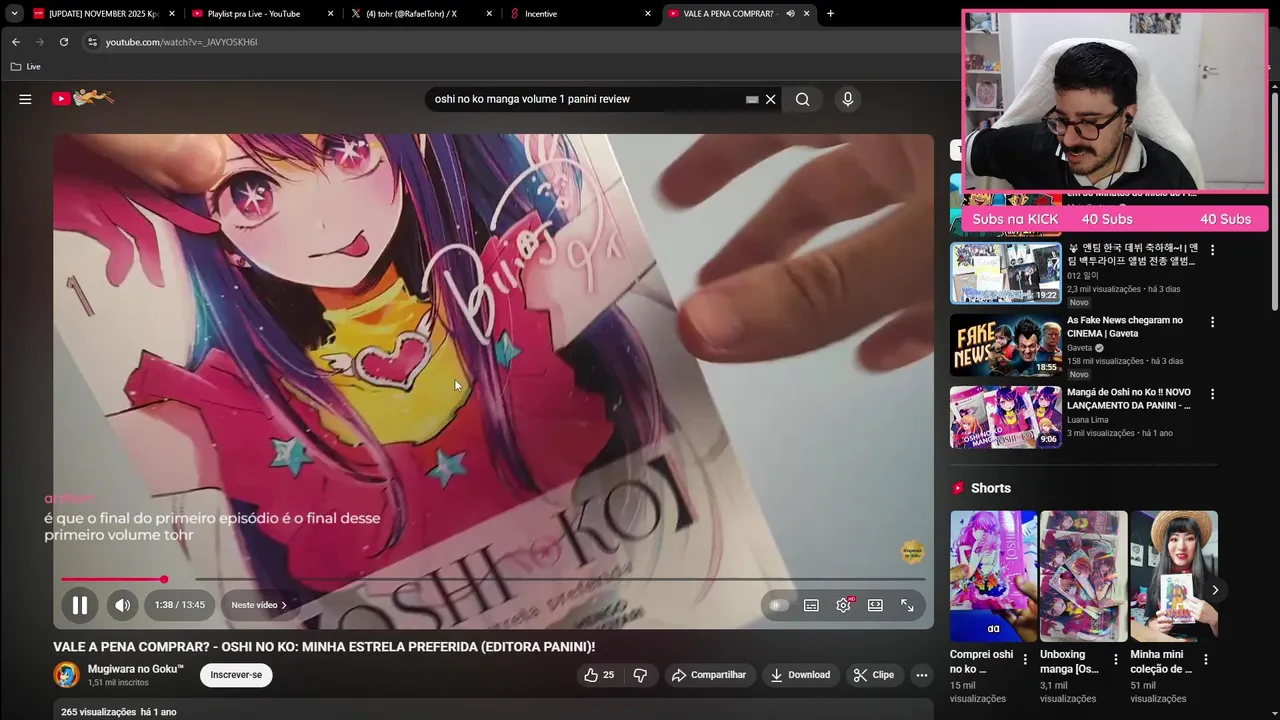
Task: Open 'Comprei oshi no ko' short
Action: click(993, 576)
